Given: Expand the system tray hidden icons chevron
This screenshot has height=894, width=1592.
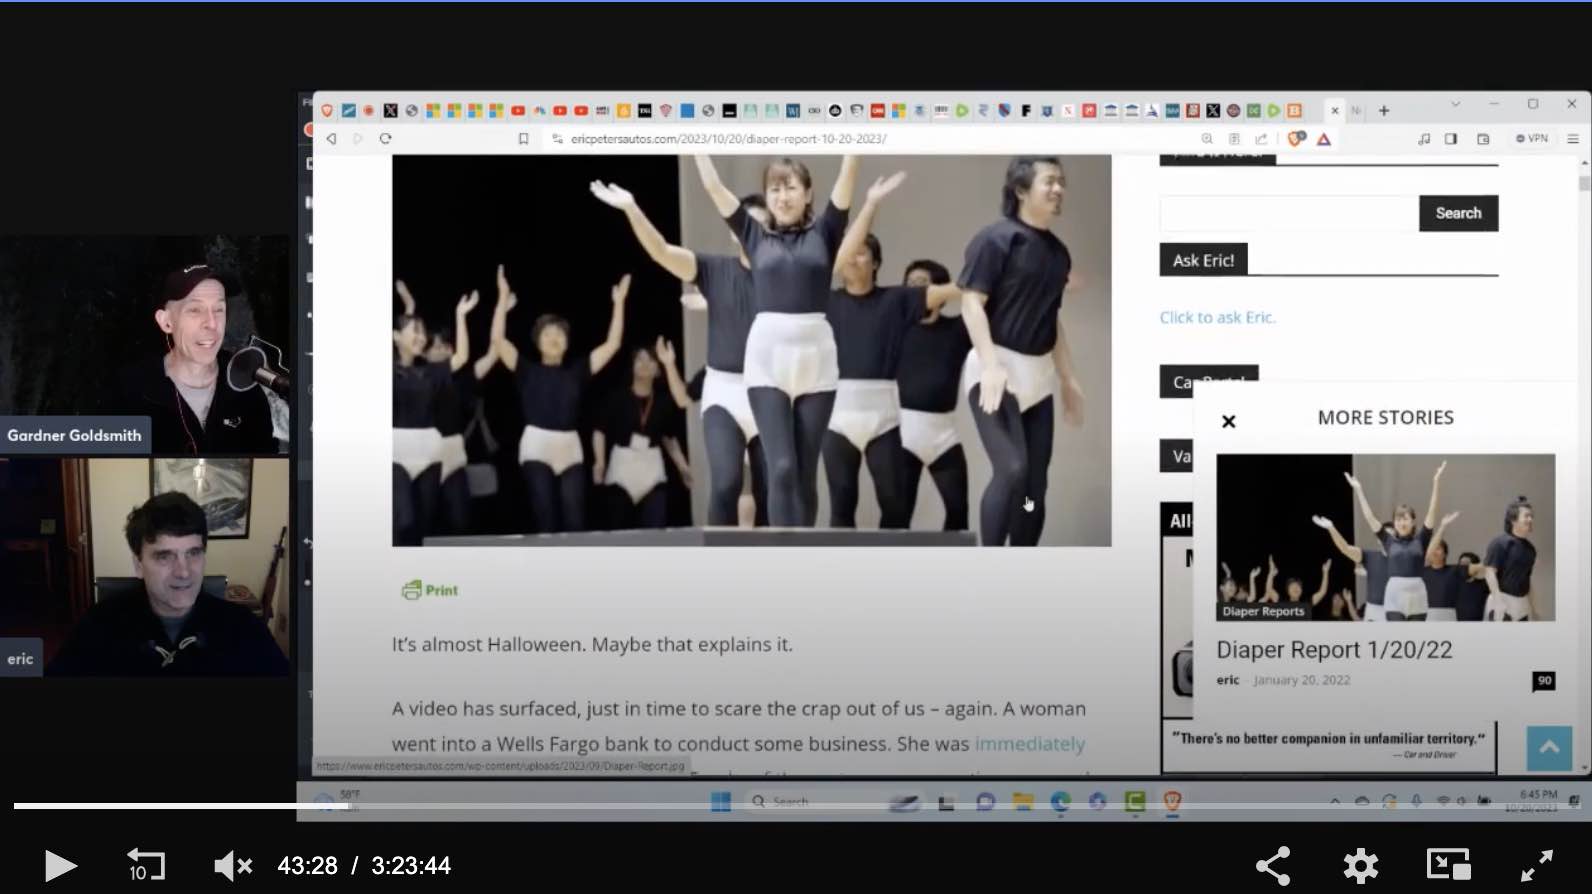Looking at the screenshot, I should tap(1335, 801).
